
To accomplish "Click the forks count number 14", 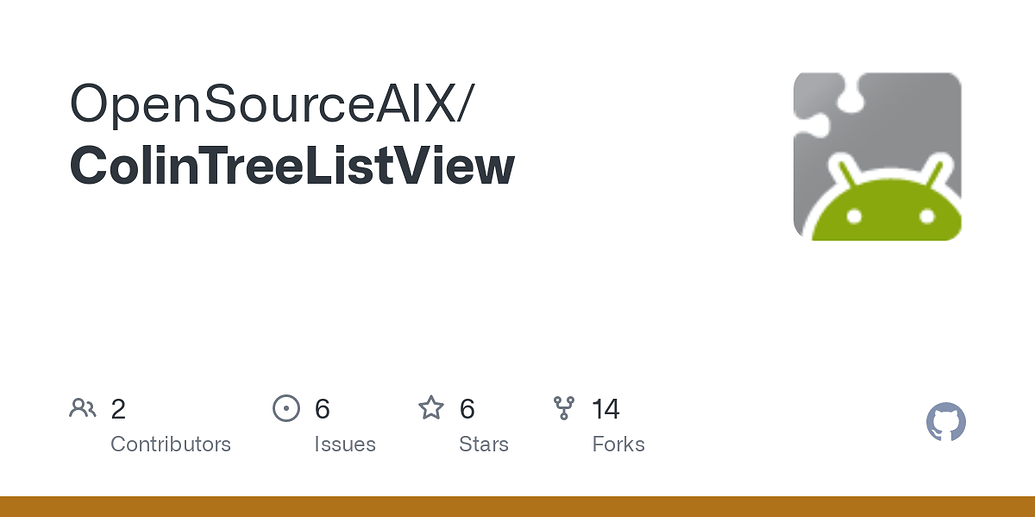I will (605, 409).
